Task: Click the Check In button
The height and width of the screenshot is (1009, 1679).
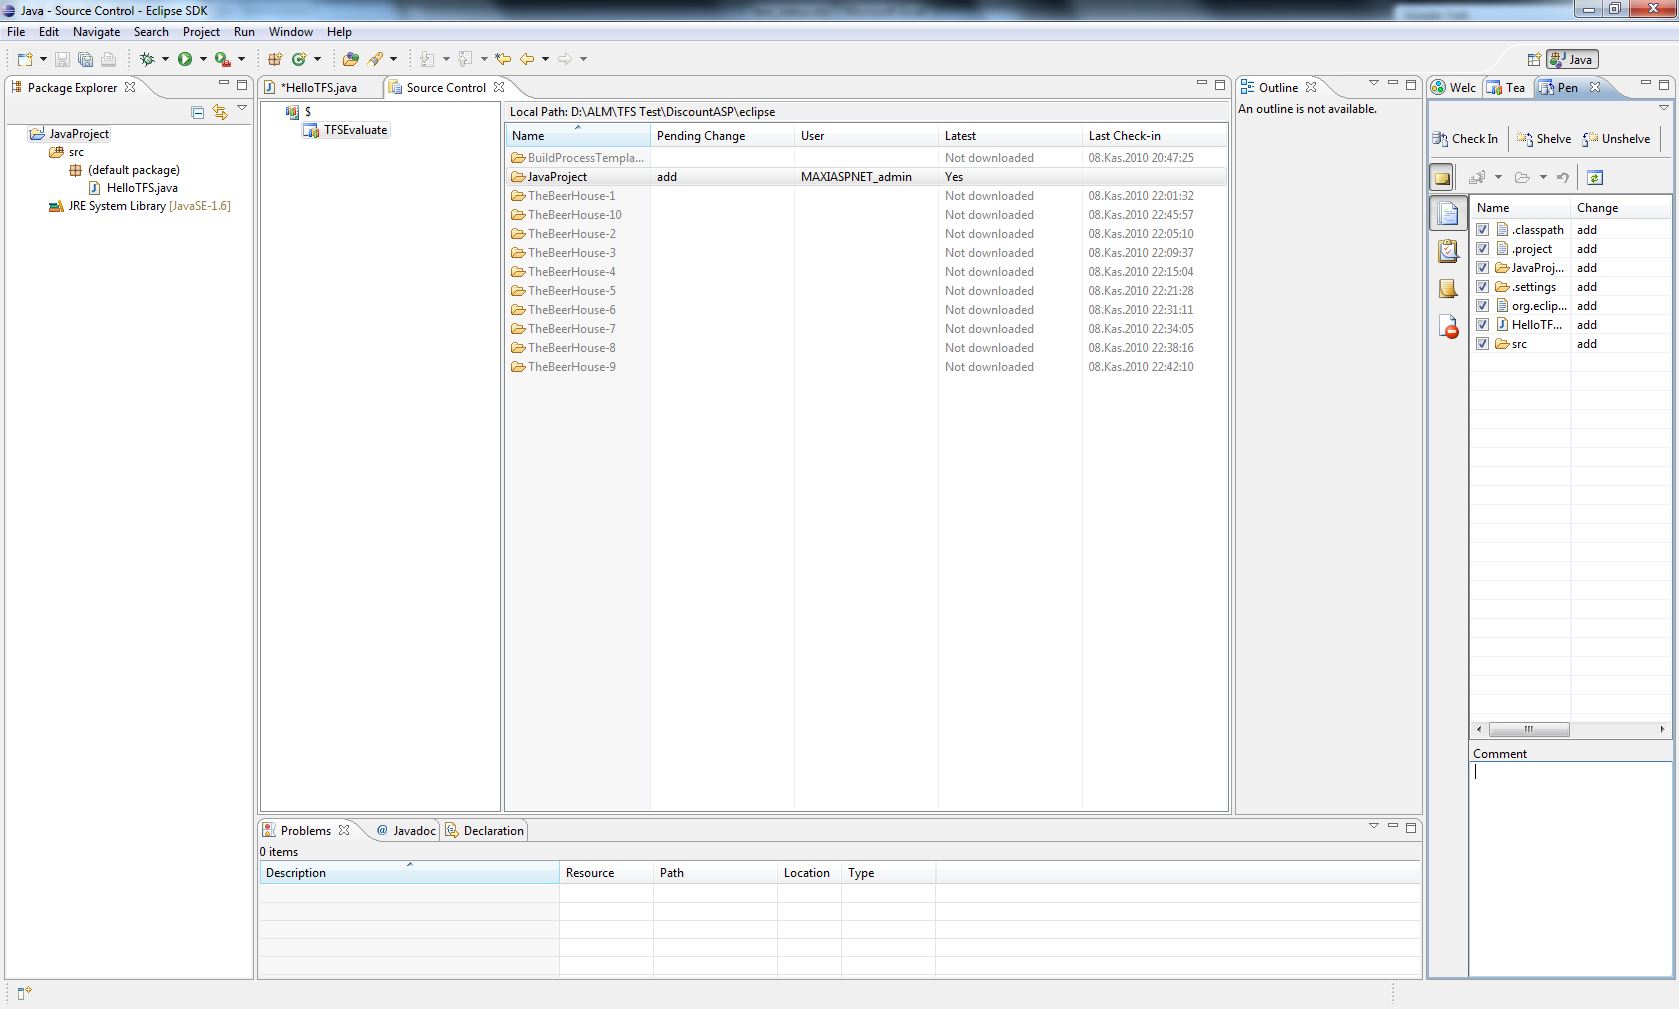Action: coord(1465,139)
